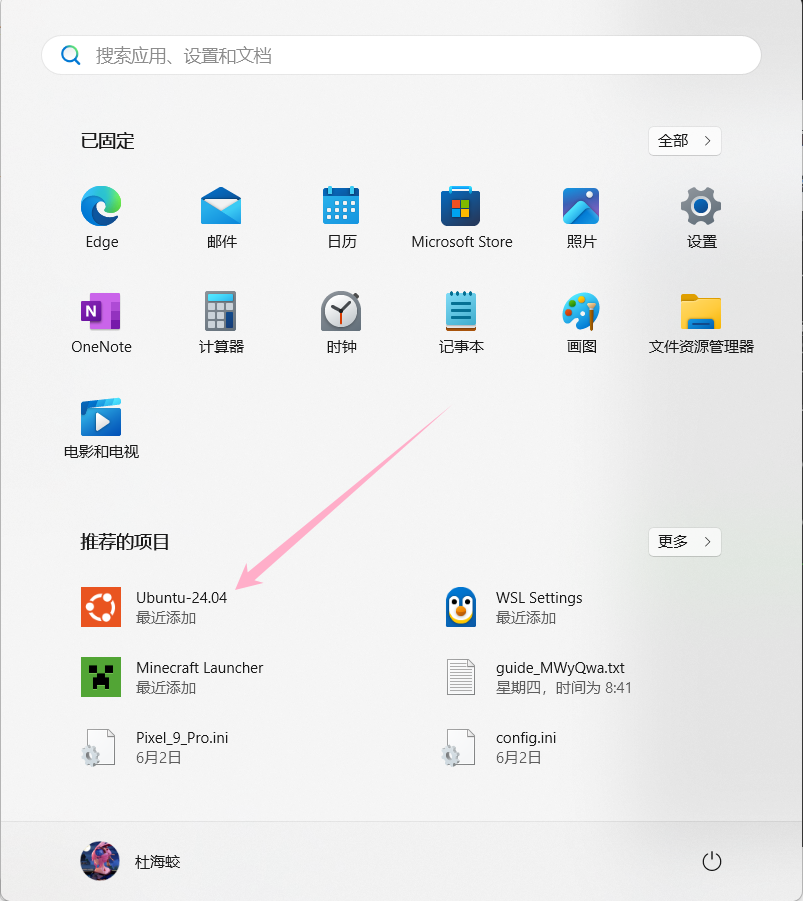Viewport: 803px width, 901px height.
Task: Click the guide_MWyQwa.txt document icon
Action: [461, 677]
